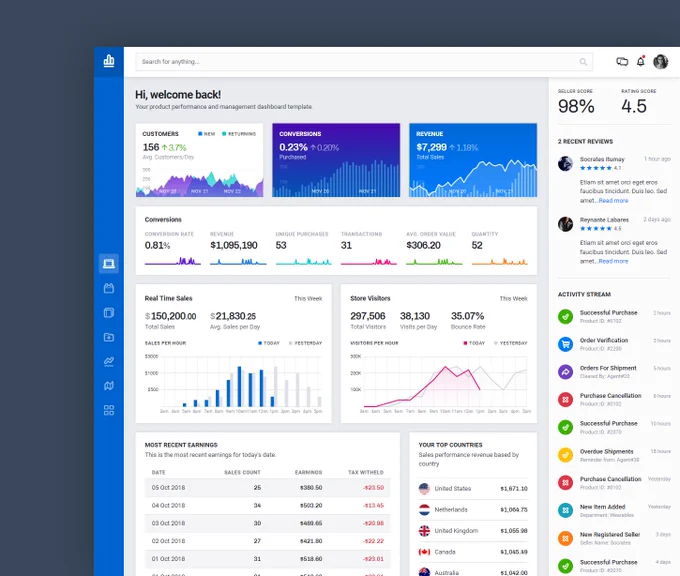Click the search magnifier icon

click(583, 62)
